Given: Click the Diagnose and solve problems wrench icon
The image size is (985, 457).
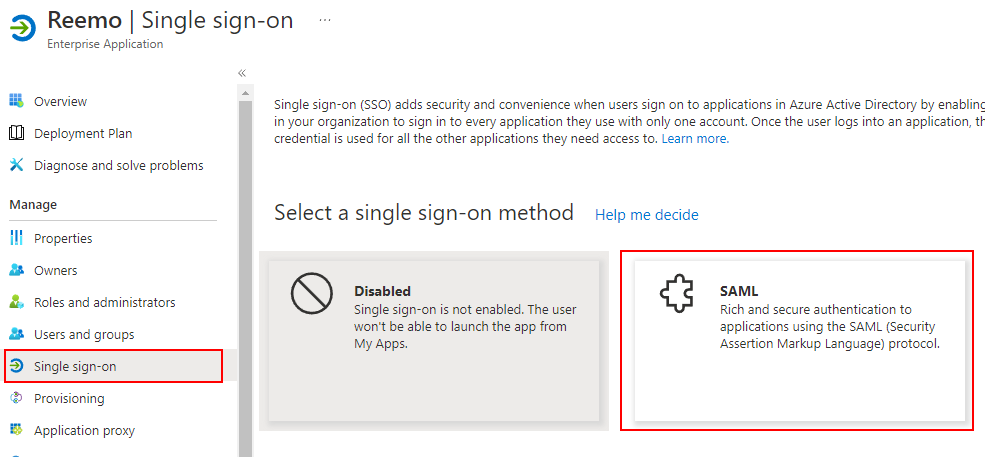Looking at the screenshot, I should 16,165.
